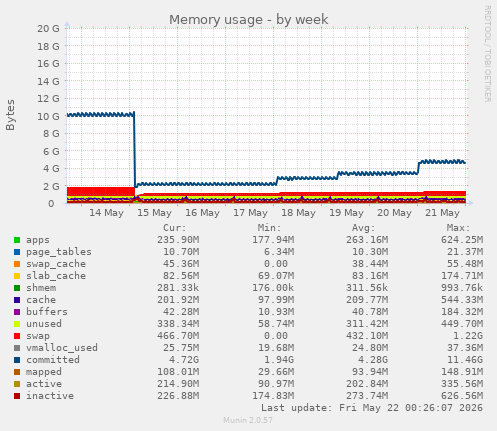Click the swap red color swatch

[x=17, y=336]
